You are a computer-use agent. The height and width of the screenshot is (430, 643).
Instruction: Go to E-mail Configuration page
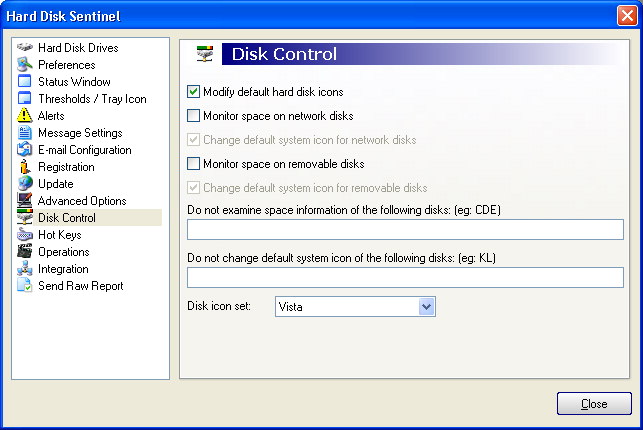pos(85,150)
